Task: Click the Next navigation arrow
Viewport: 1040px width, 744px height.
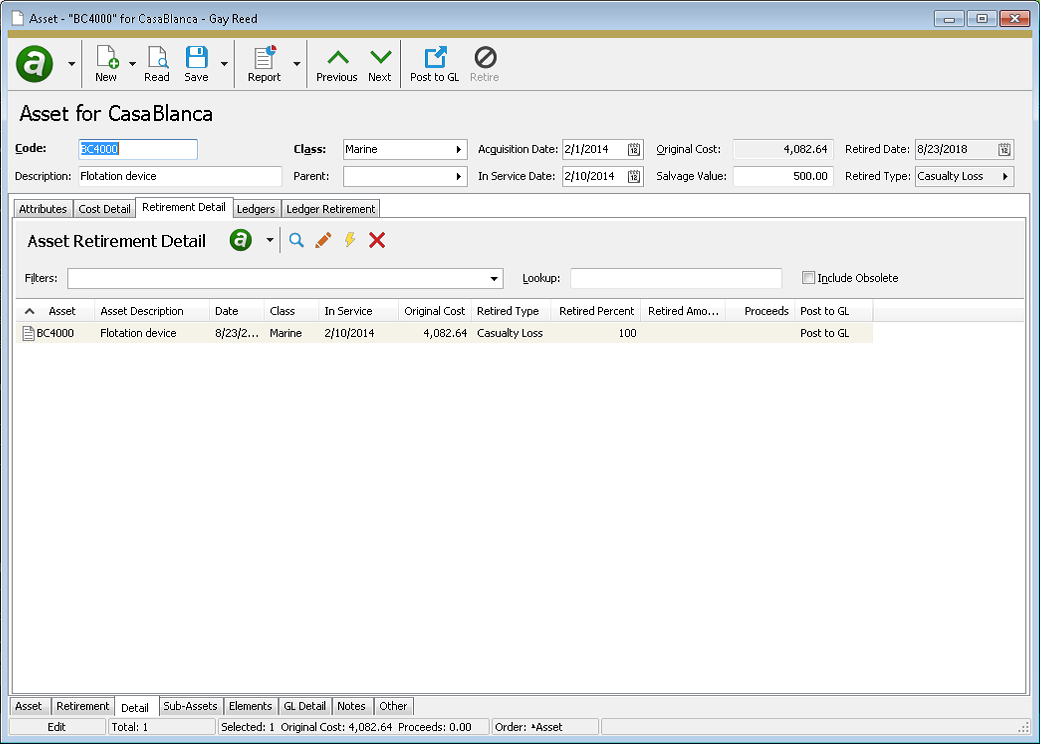Action: 380,62
